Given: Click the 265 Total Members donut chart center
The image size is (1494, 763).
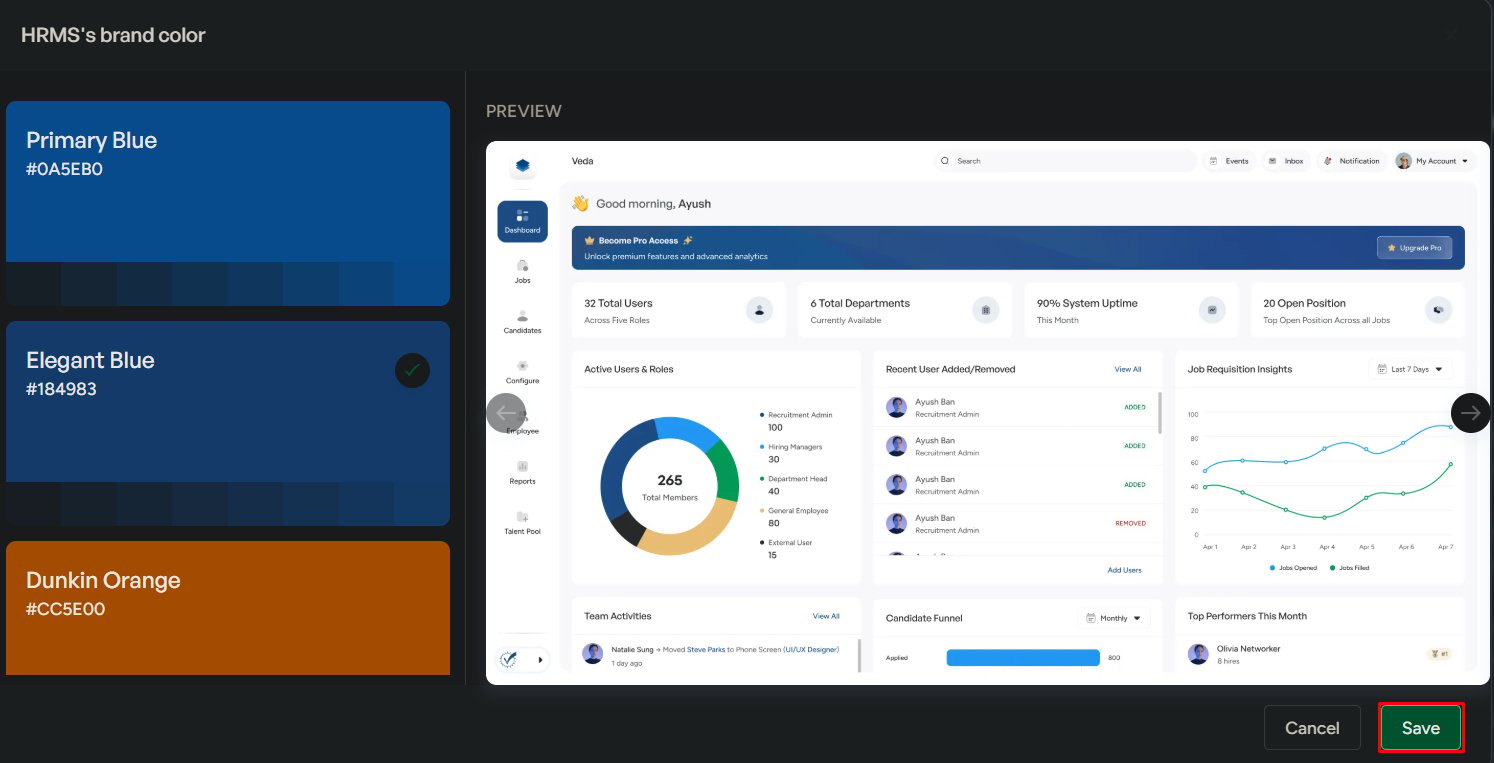Looking at the screenshot, I should tap(670, 487).
